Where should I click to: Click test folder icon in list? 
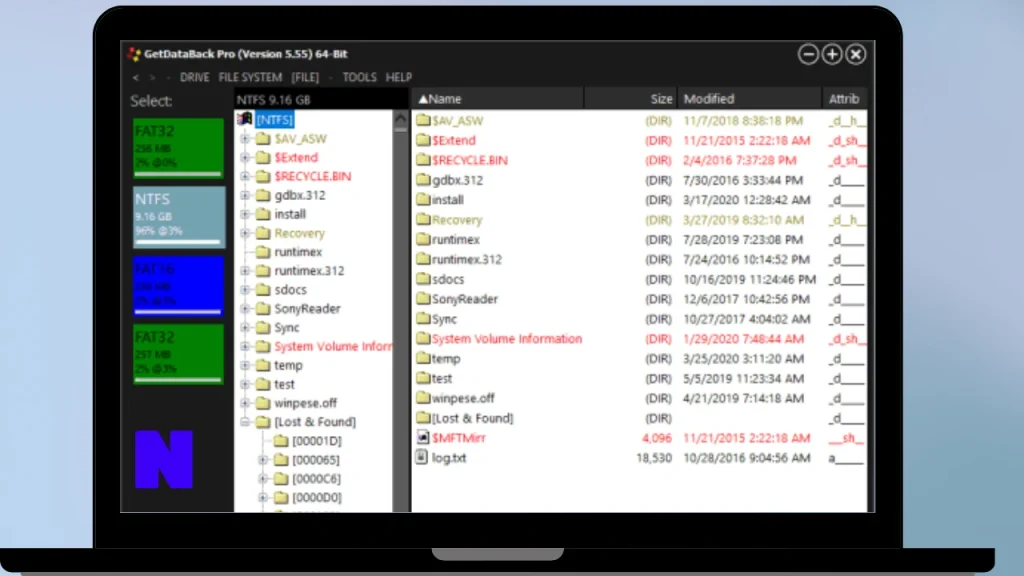tap(423, 378)
